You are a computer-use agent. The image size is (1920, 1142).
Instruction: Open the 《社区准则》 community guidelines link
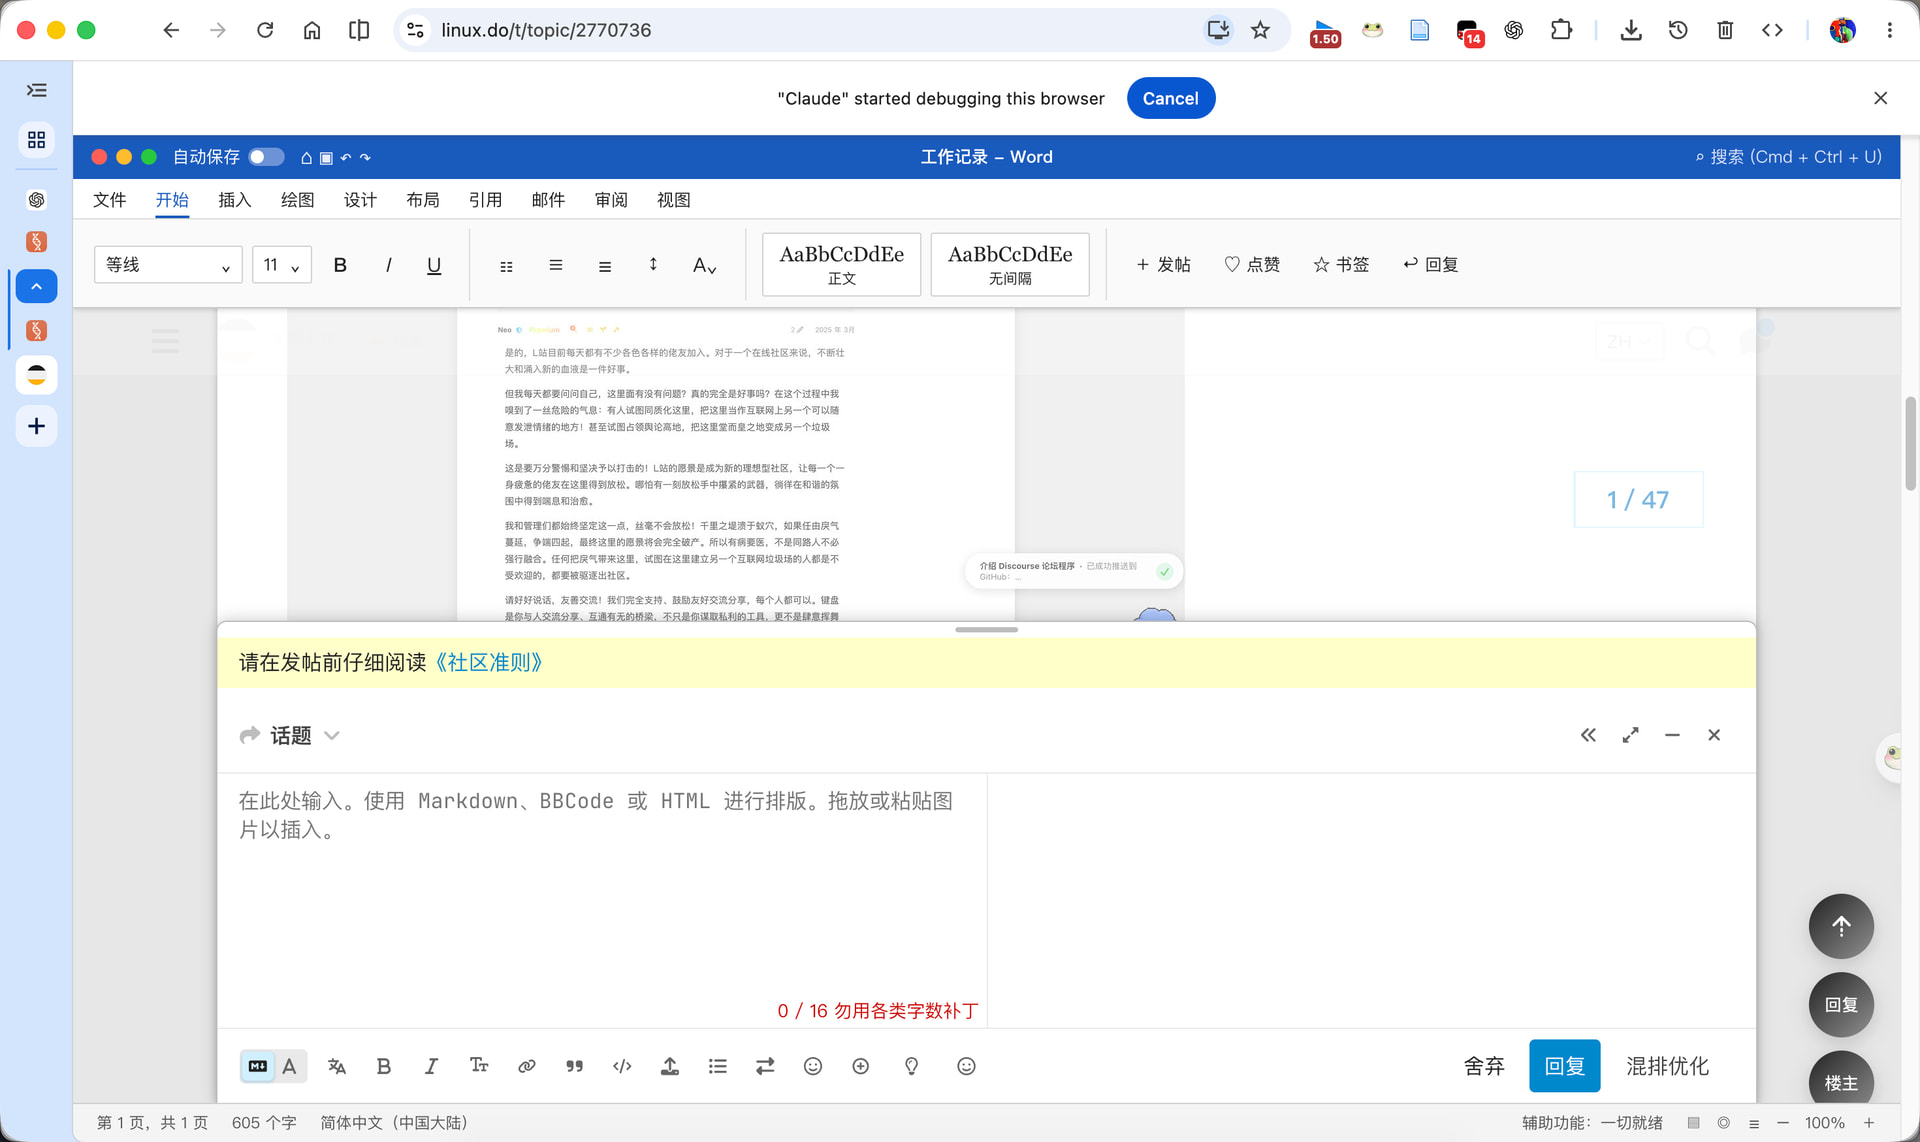[489, 662]
